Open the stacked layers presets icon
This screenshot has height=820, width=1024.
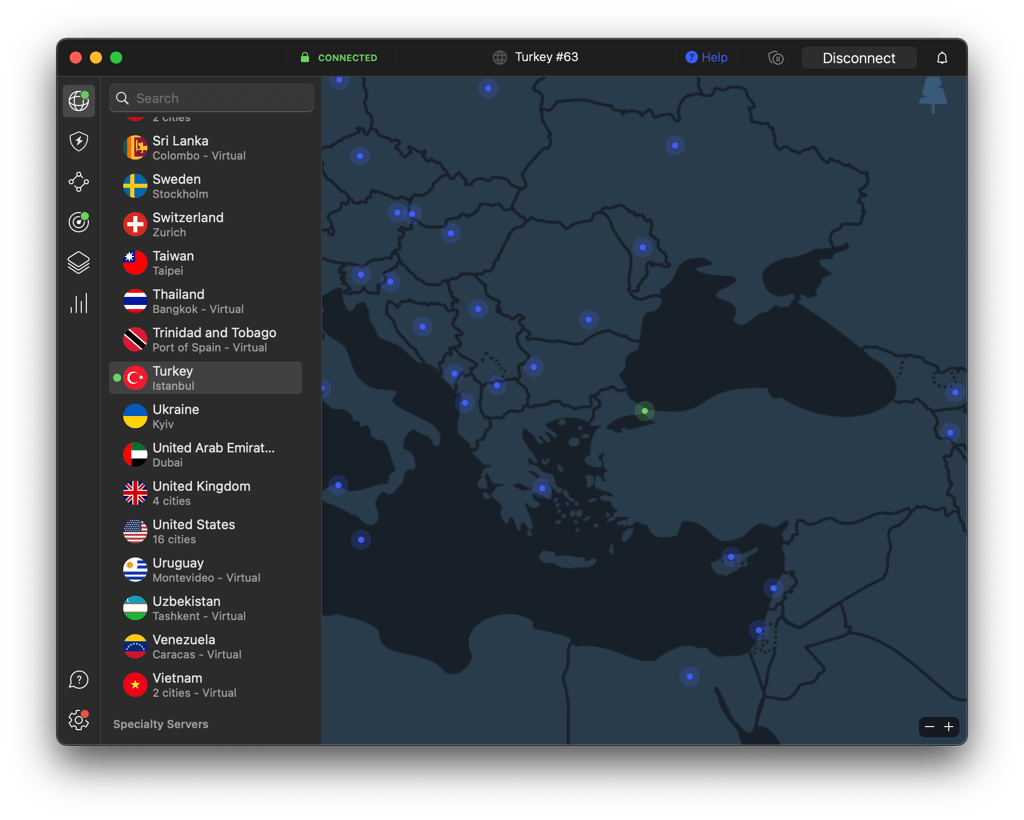(x=79, y=262)
